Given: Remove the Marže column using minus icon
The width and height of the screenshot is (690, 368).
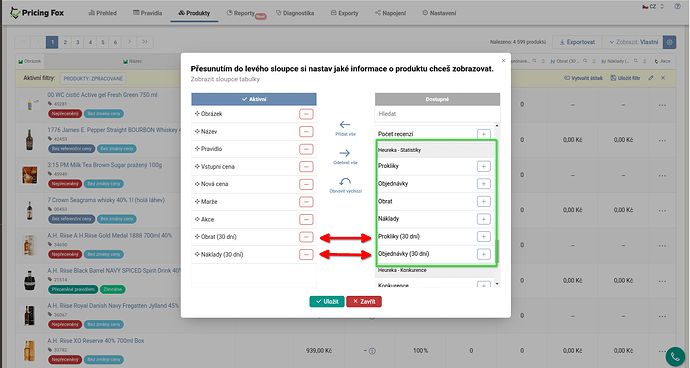Looking at the screenshot, I should (x=306, y=202).
